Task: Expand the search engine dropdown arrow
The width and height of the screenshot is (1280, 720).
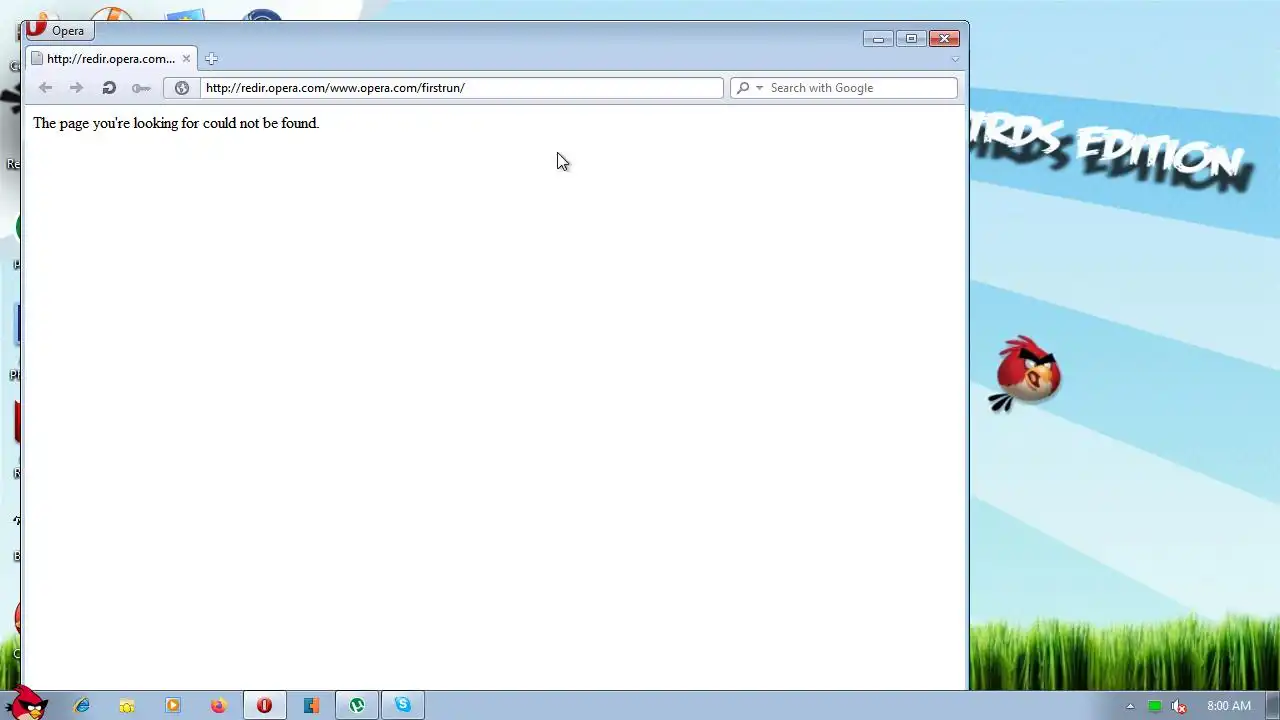Action: 759,88
